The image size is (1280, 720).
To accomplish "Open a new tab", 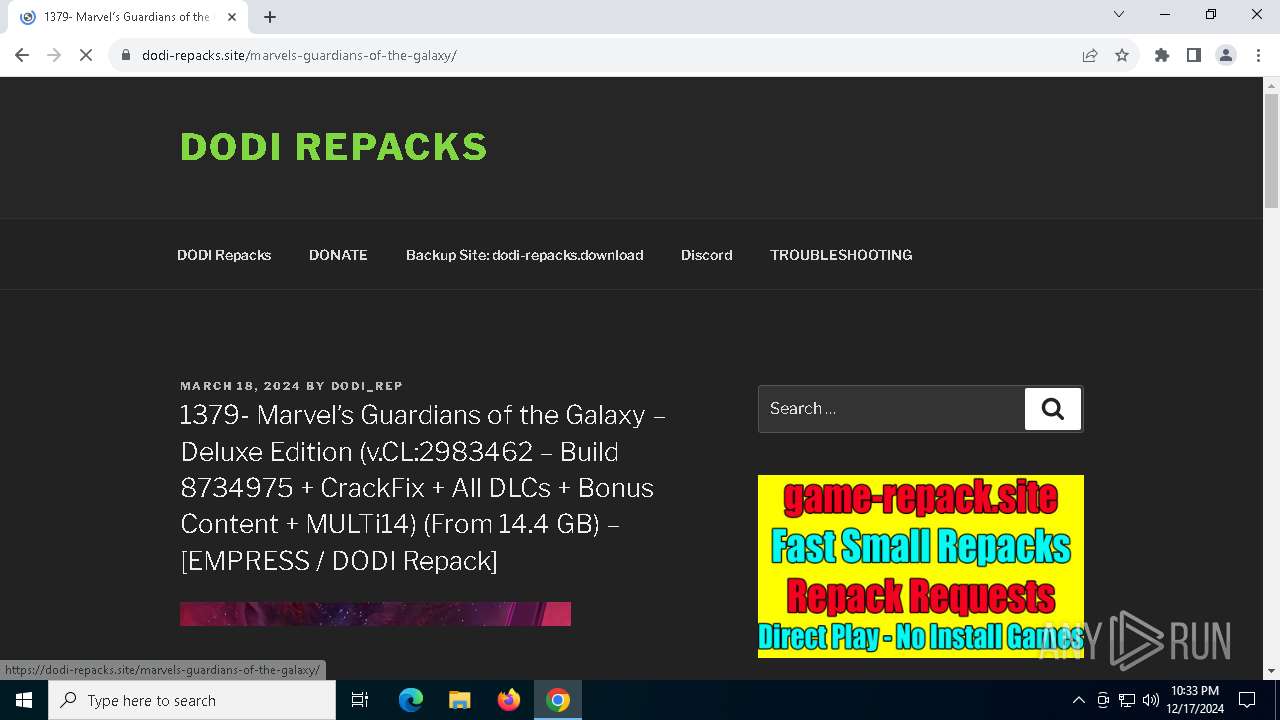I will tap(270, 17).
